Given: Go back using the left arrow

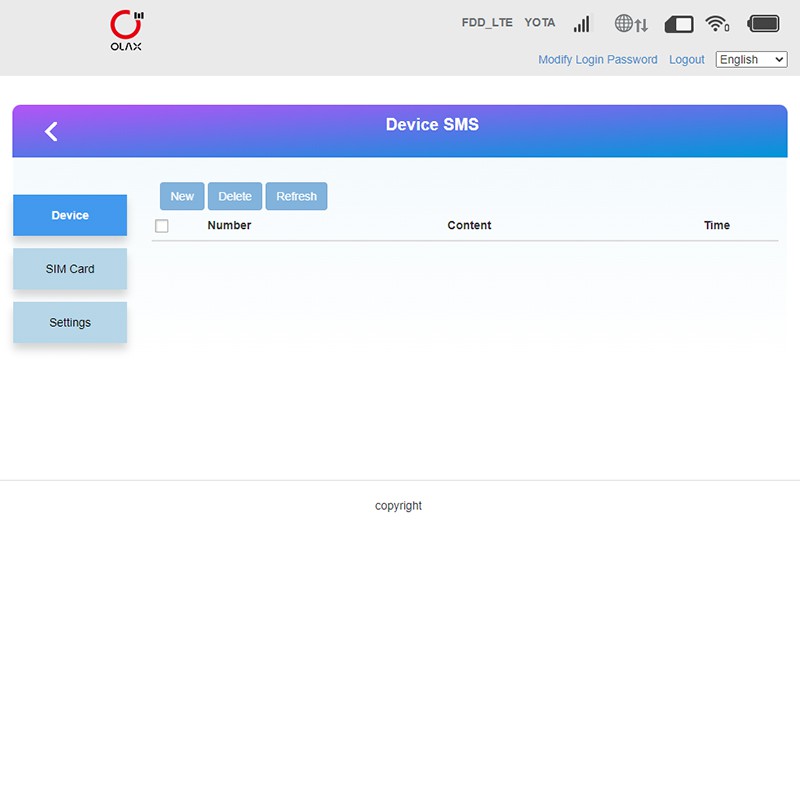Looking at the screenshot, I should point(51,131).
